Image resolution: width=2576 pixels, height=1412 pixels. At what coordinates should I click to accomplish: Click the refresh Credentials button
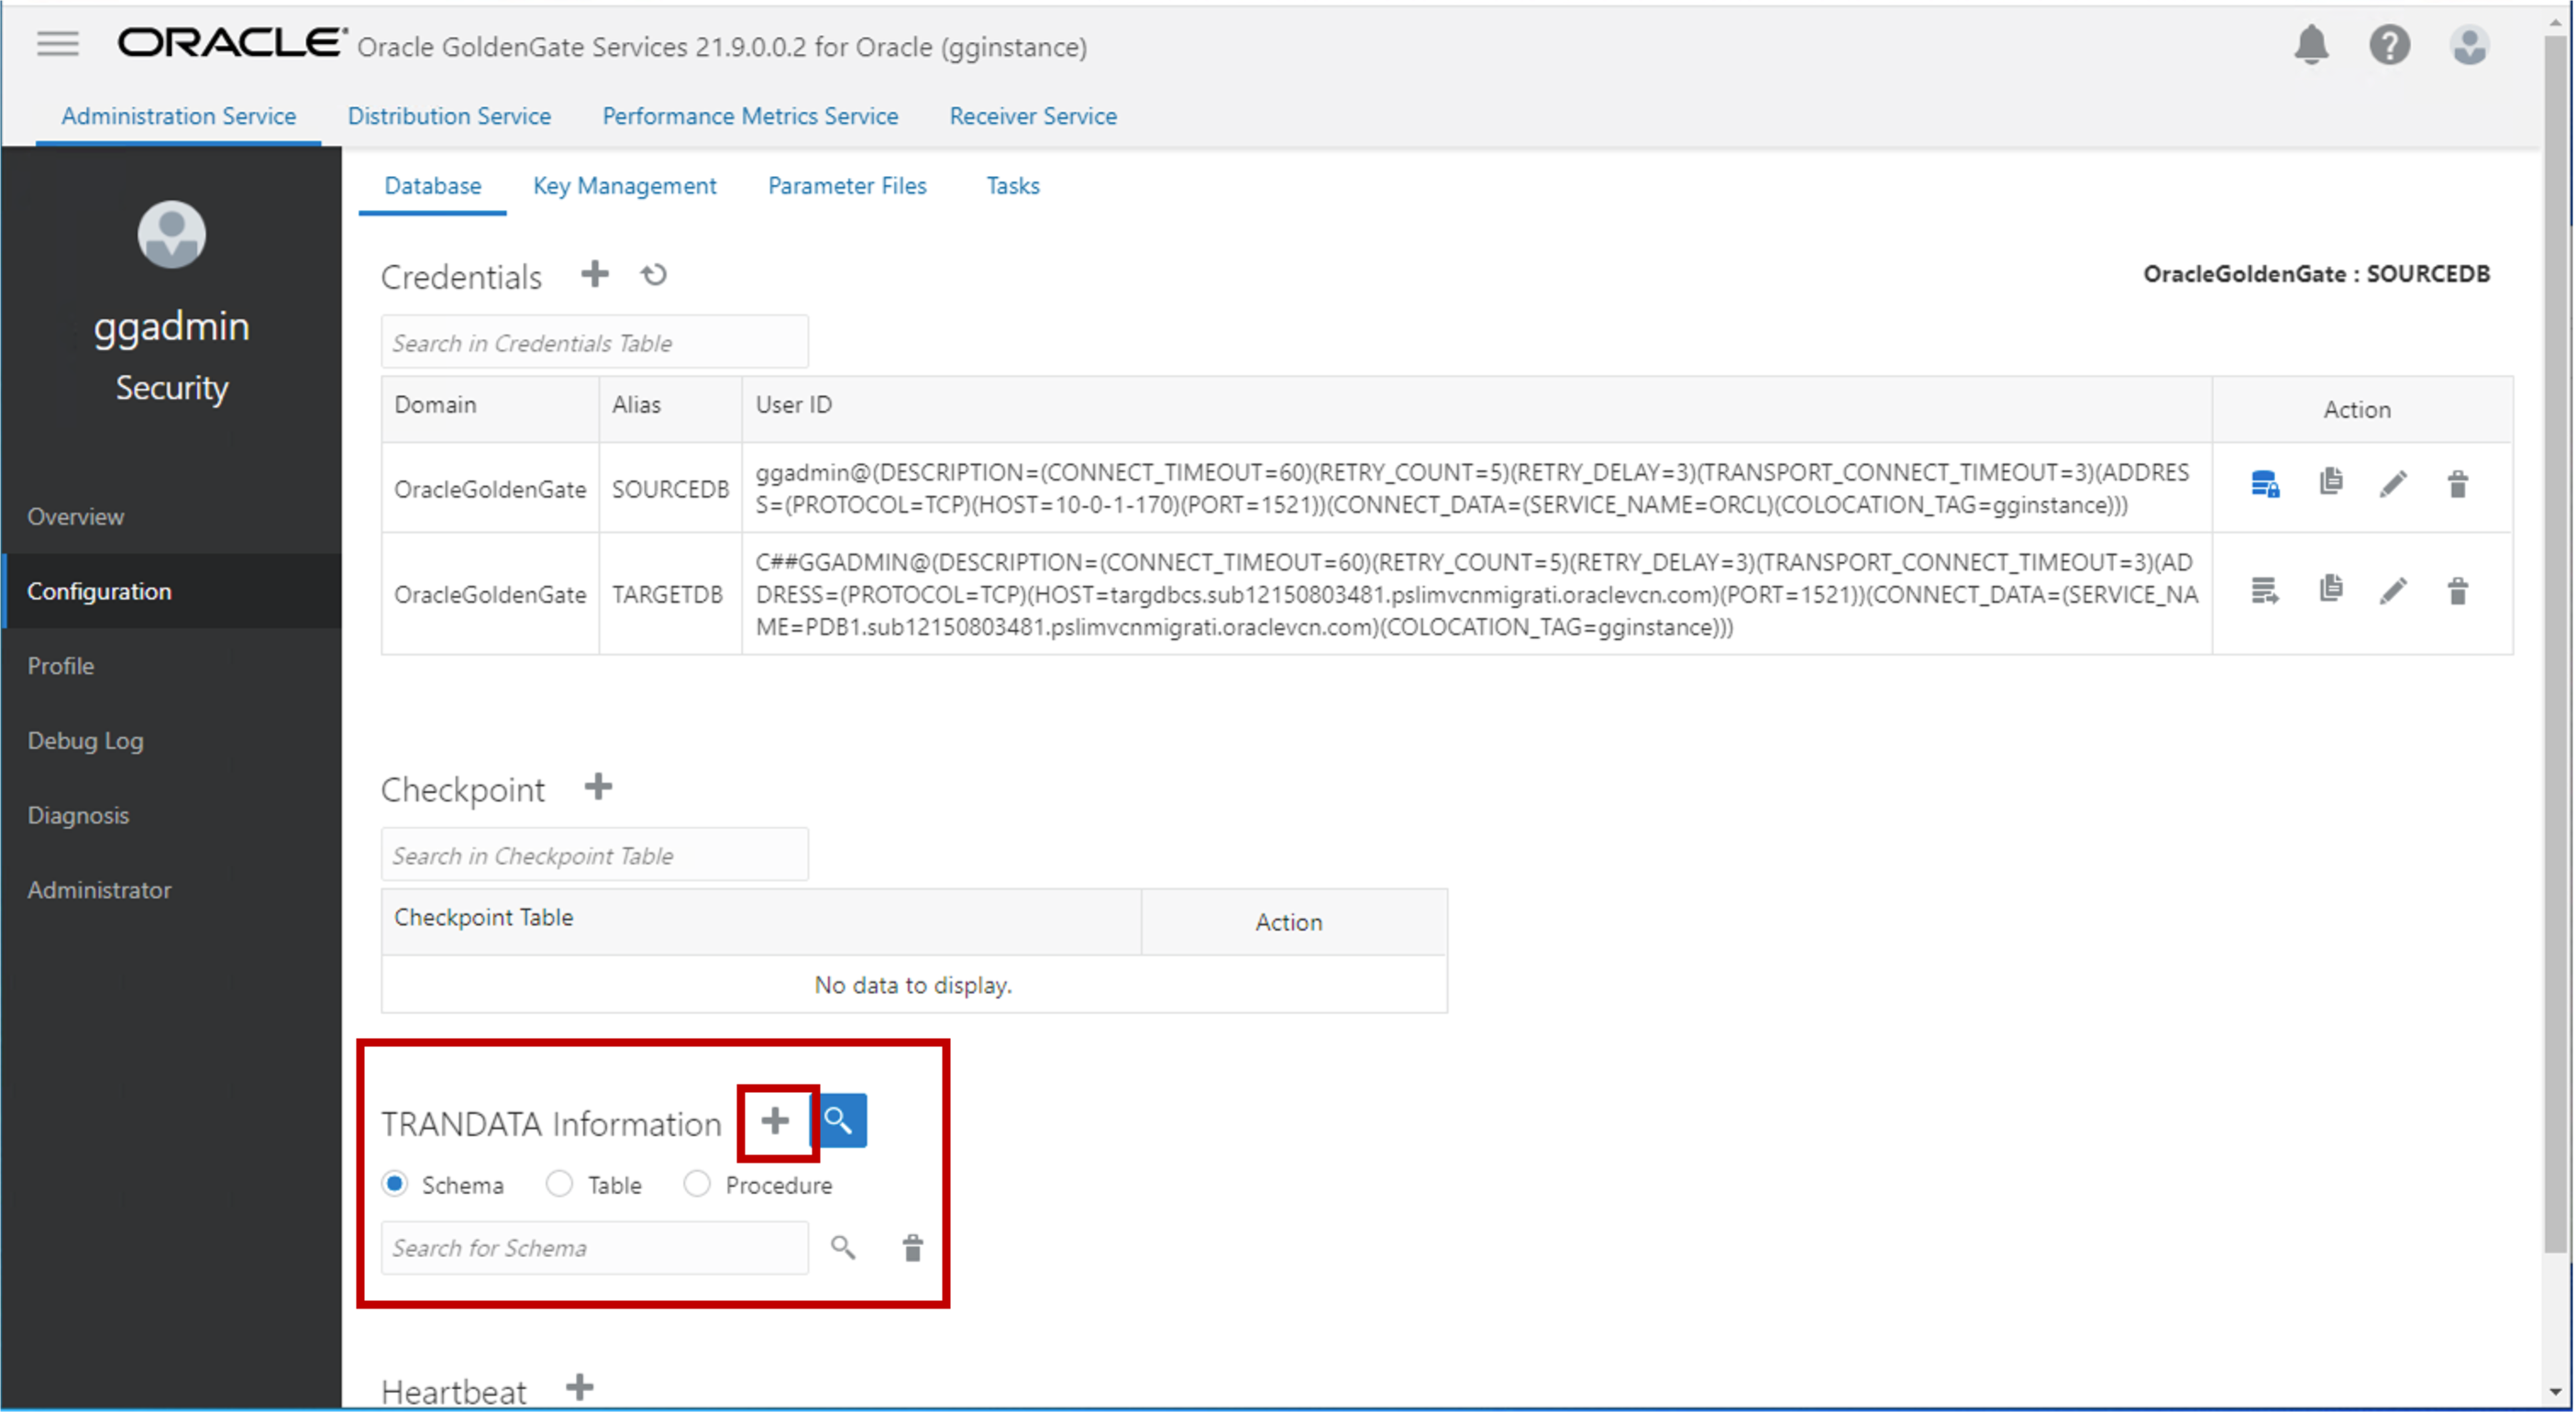pyautogui.click(x=654, y=275)
